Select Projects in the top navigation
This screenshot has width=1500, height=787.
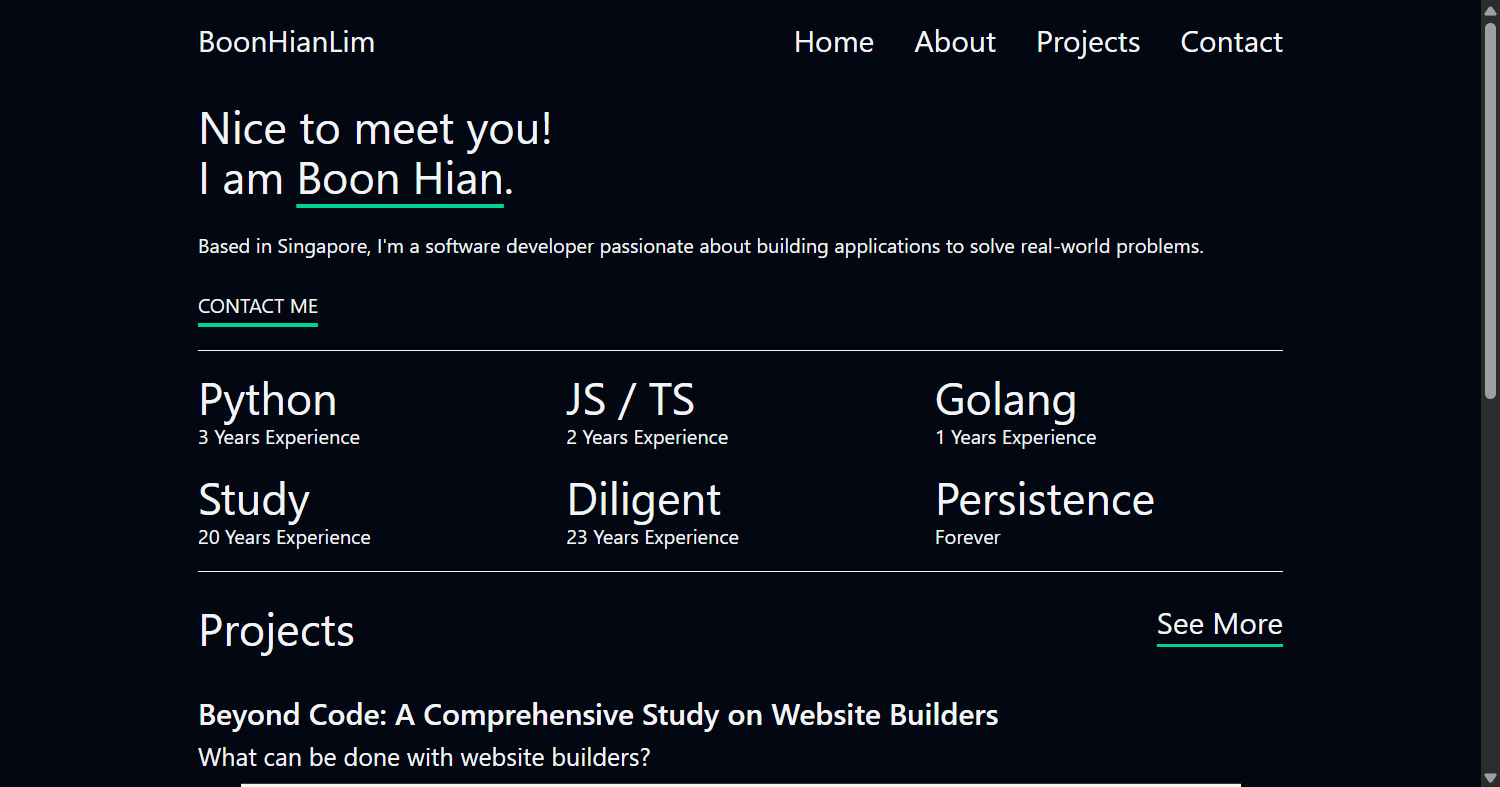[1087, 42]
